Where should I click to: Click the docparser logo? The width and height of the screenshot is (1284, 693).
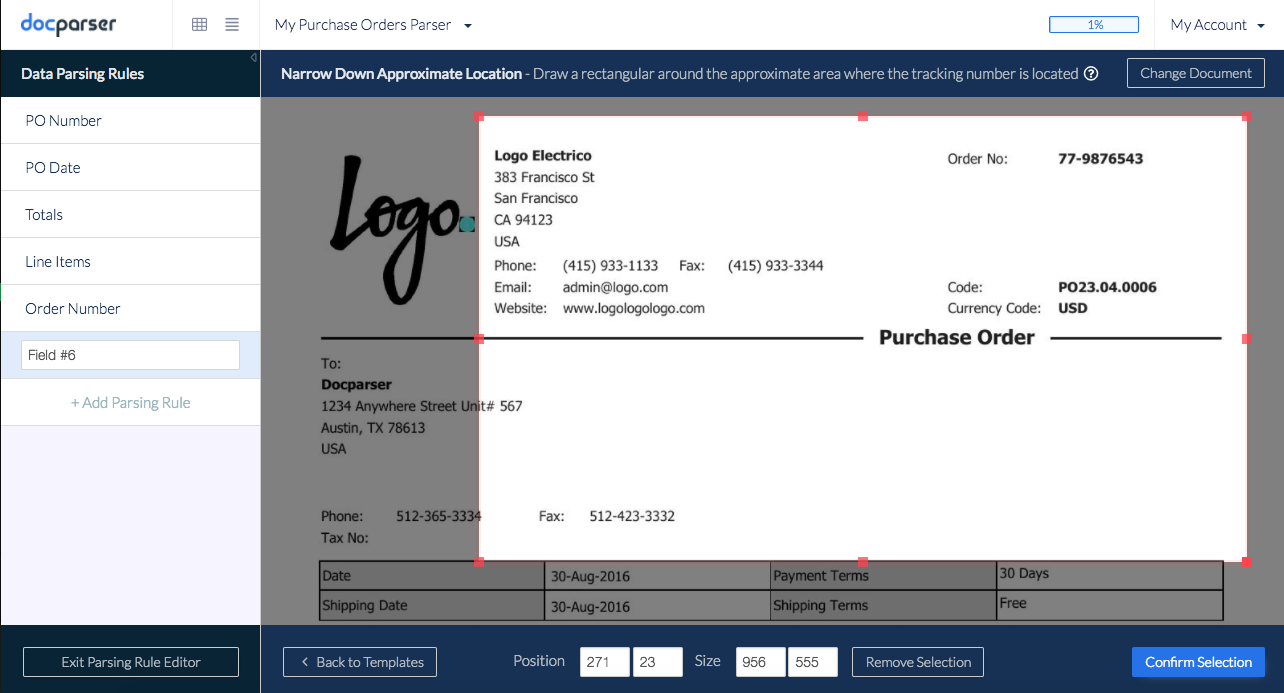tap(68, 24)
